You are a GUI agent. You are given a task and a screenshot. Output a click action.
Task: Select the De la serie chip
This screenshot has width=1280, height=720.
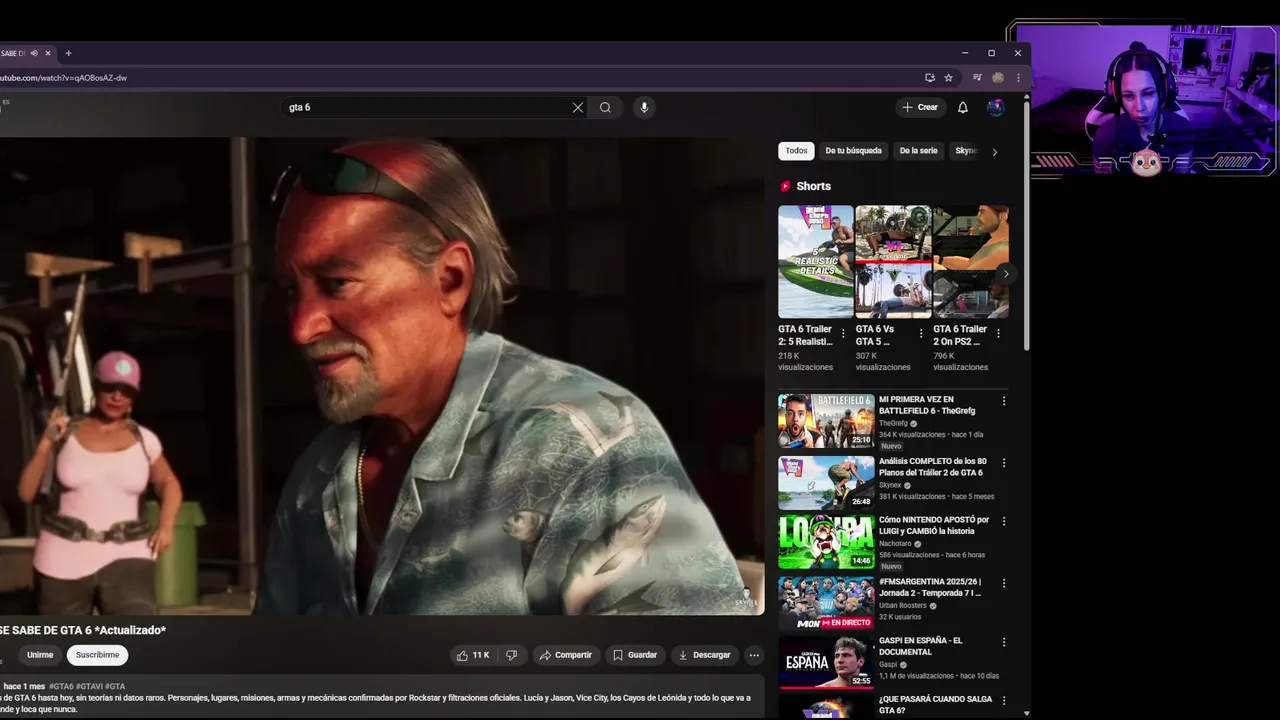coord(918,151)
